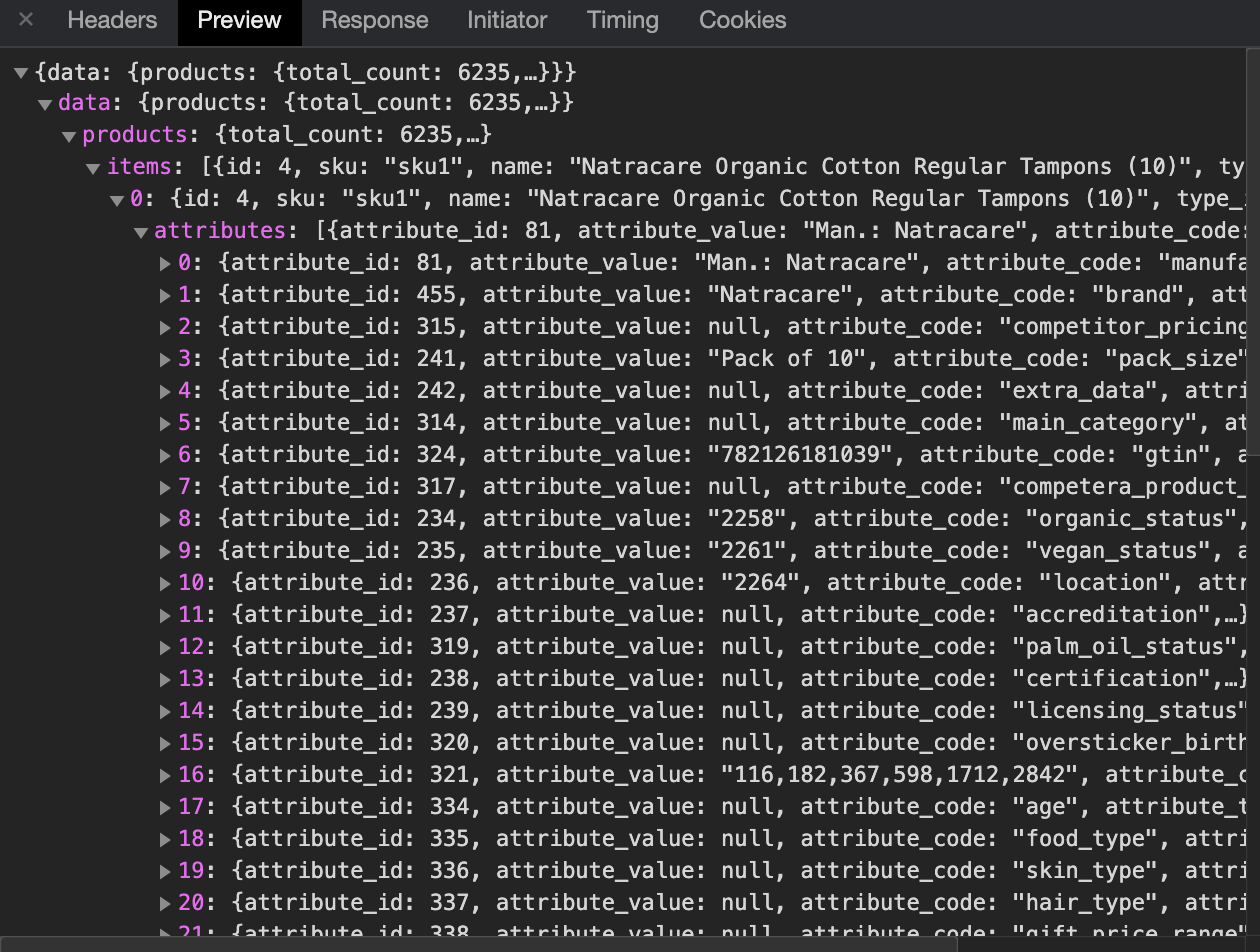
Task: Expand attribute 19 skin_type entry
Action: point(165,872)
